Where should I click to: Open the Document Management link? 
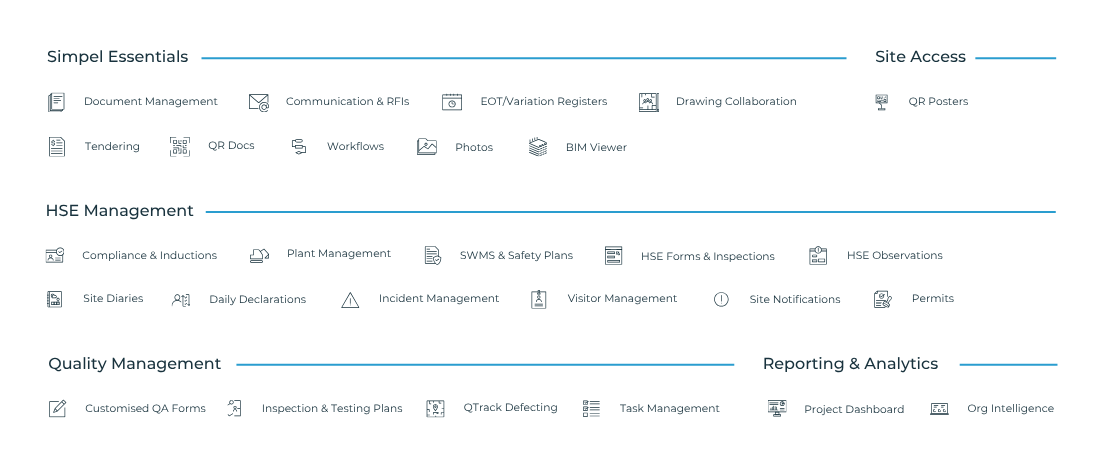pos(151,102)
